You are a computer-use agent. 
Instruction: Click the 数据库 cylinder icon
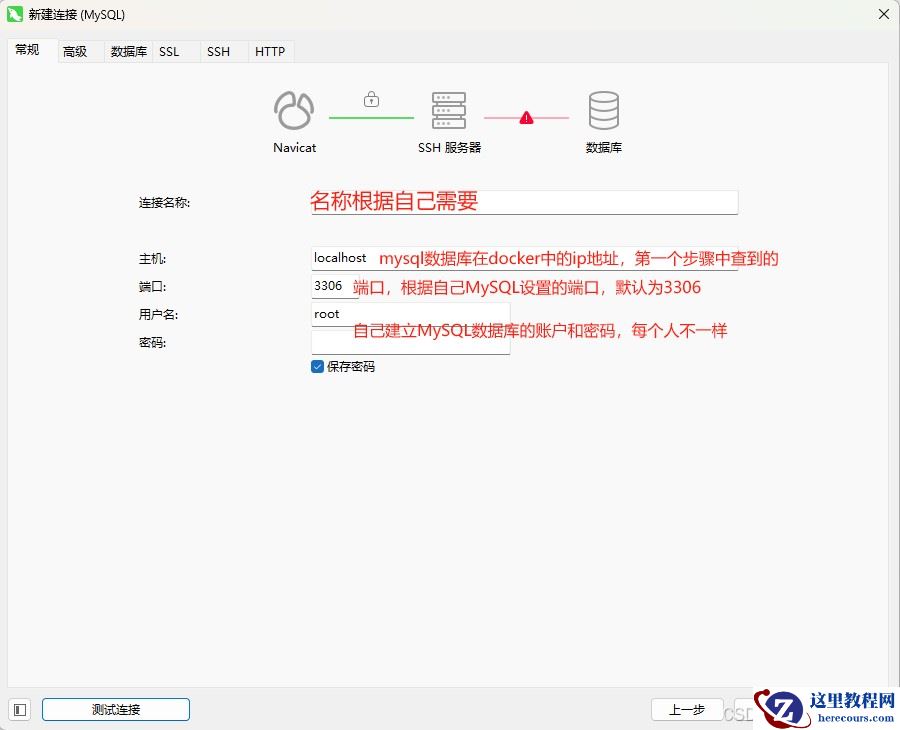(604, 110)
